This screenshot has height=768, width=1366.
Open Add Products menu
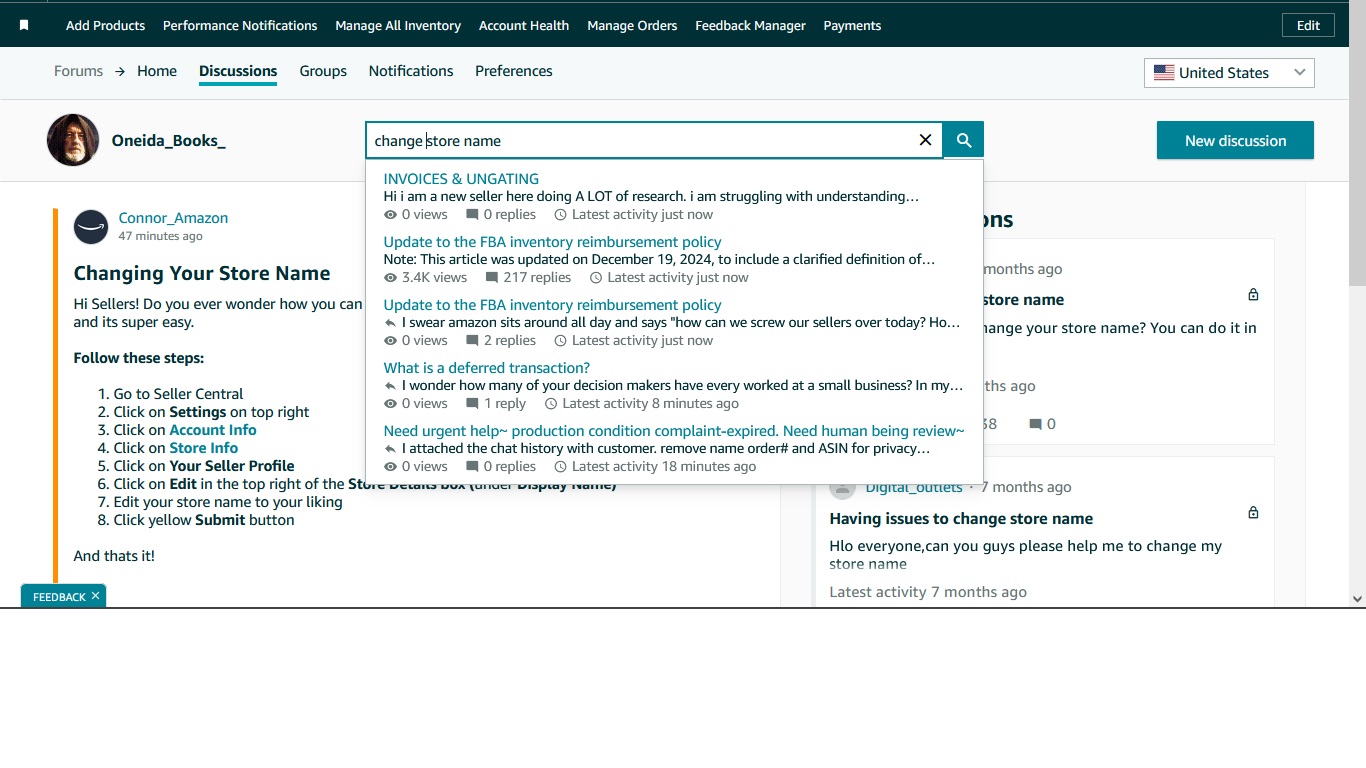105,25
